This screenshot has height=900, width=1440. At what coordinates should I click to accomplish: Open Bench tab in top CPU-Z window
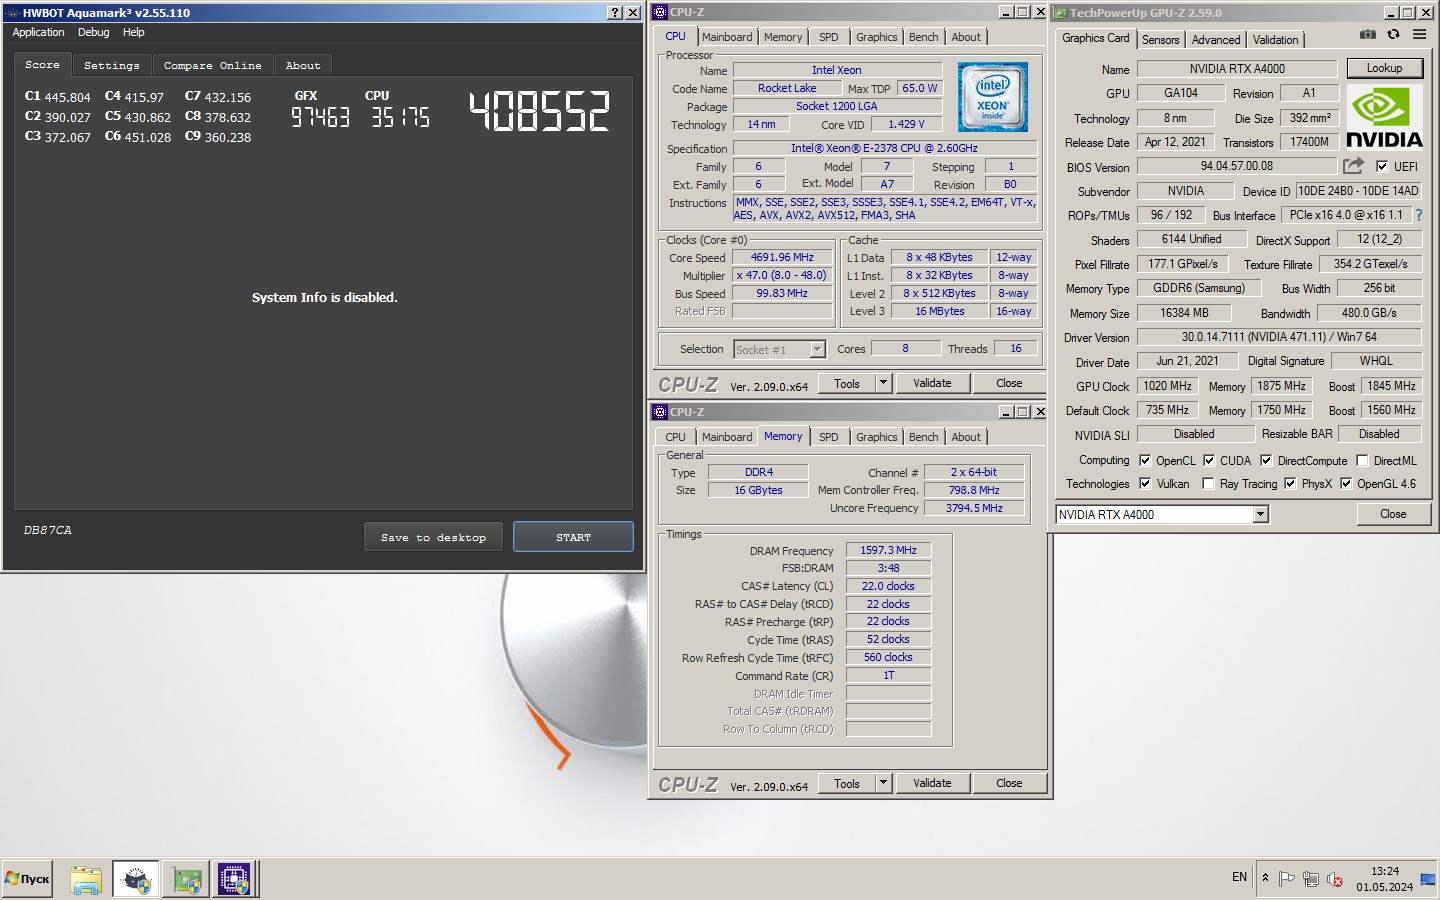click(923, 37)
